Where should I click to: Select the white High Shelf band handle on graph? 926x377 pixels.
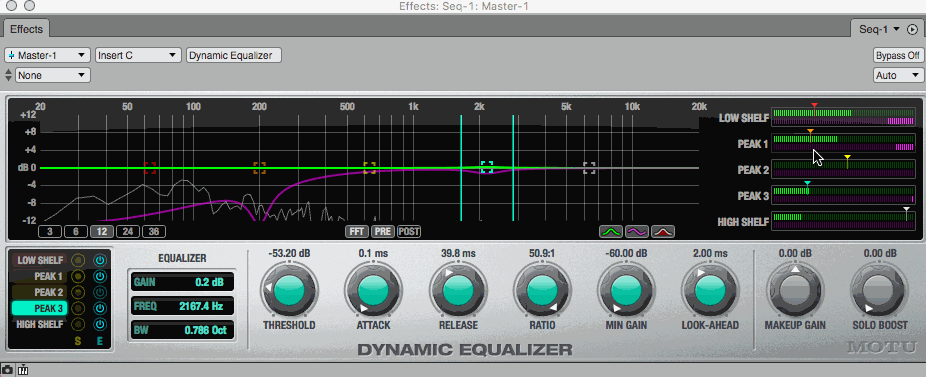(589, 168)
